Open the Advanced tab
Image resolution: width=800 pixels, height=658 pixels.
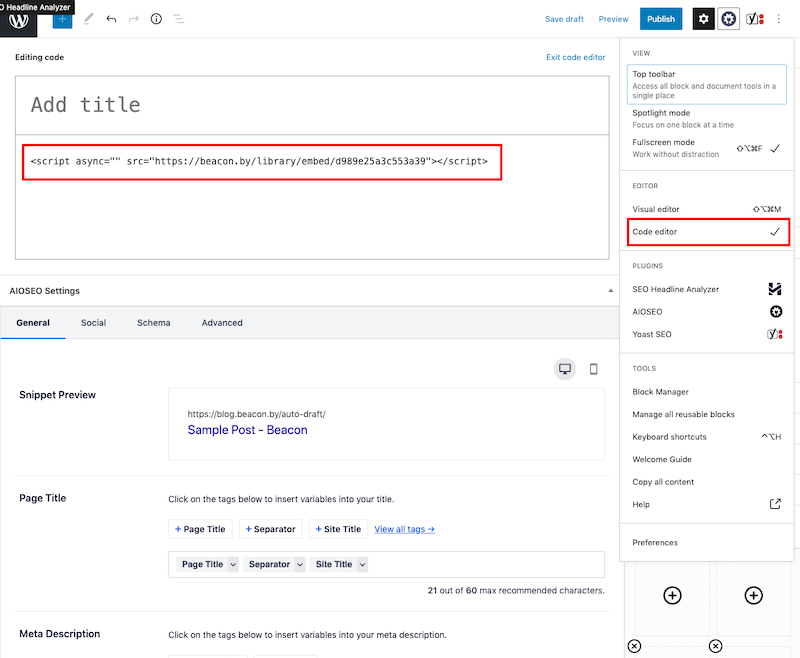point(222,323)
